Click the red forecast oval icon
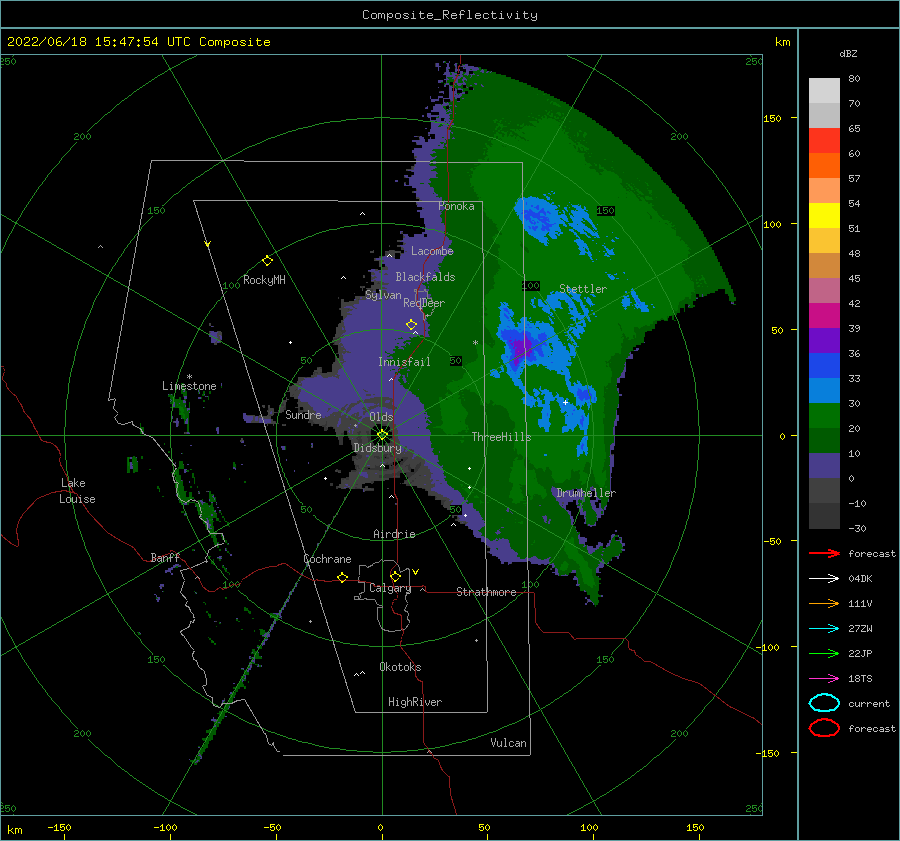 [x=824, y=728]
